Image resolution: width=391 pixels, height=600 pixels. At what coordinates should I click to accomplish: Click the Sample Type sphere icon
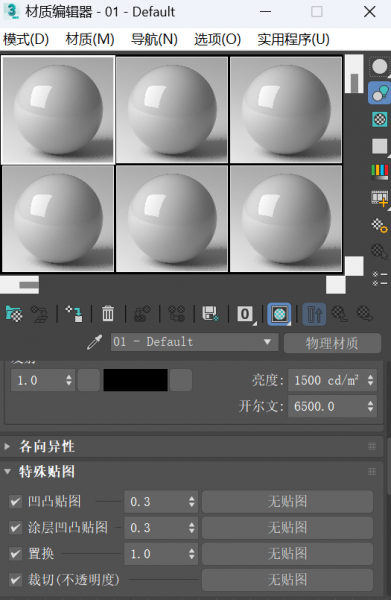(380, 67)
